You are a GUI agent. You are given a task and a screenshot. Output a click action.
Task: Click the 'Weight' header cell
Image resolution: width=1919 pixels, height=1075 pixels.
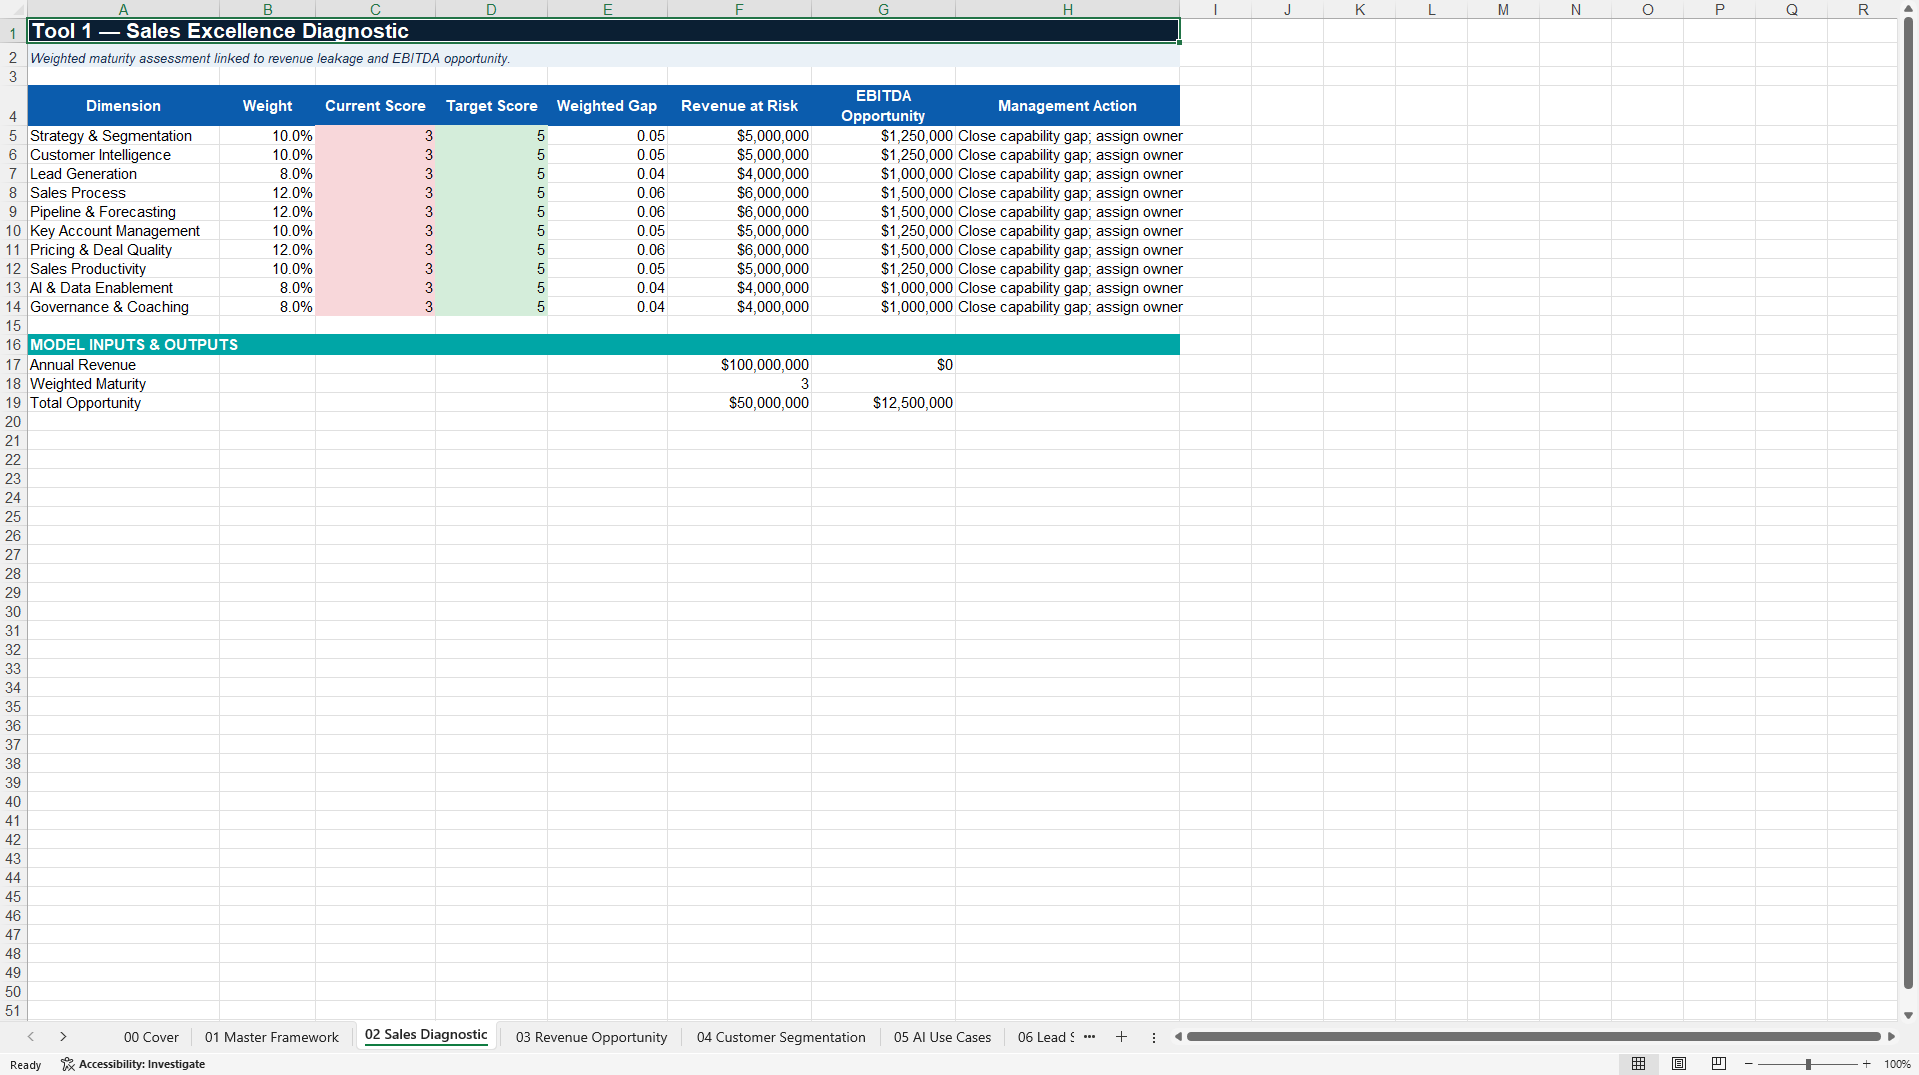[267, 106]
